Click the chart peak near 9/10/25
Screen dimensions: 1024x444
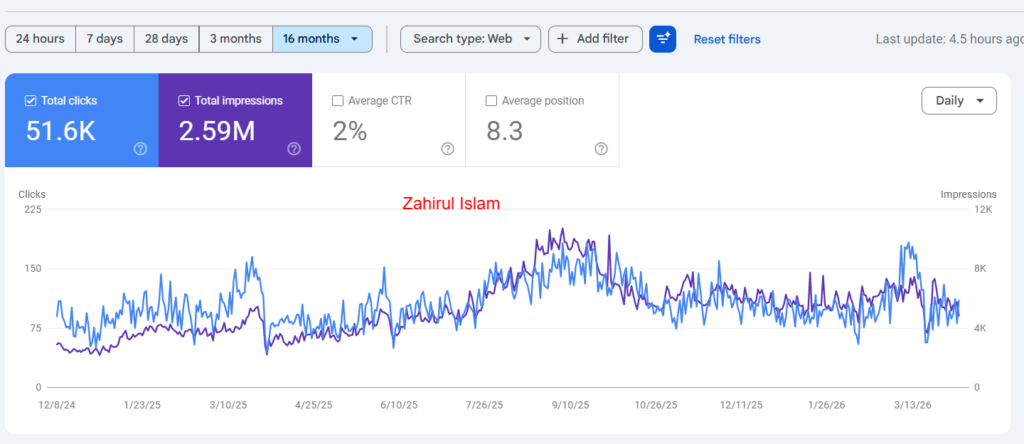[562, 229]
